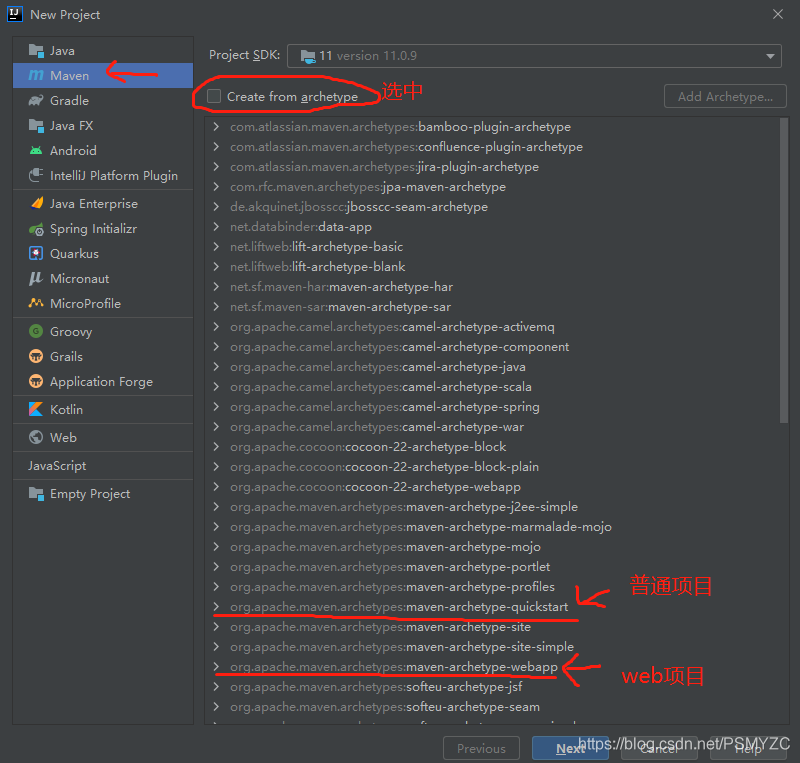This screenshot has height=763, width=800.
Task: Pick the MicroProfile icon
Action: (x=36, y=303)
